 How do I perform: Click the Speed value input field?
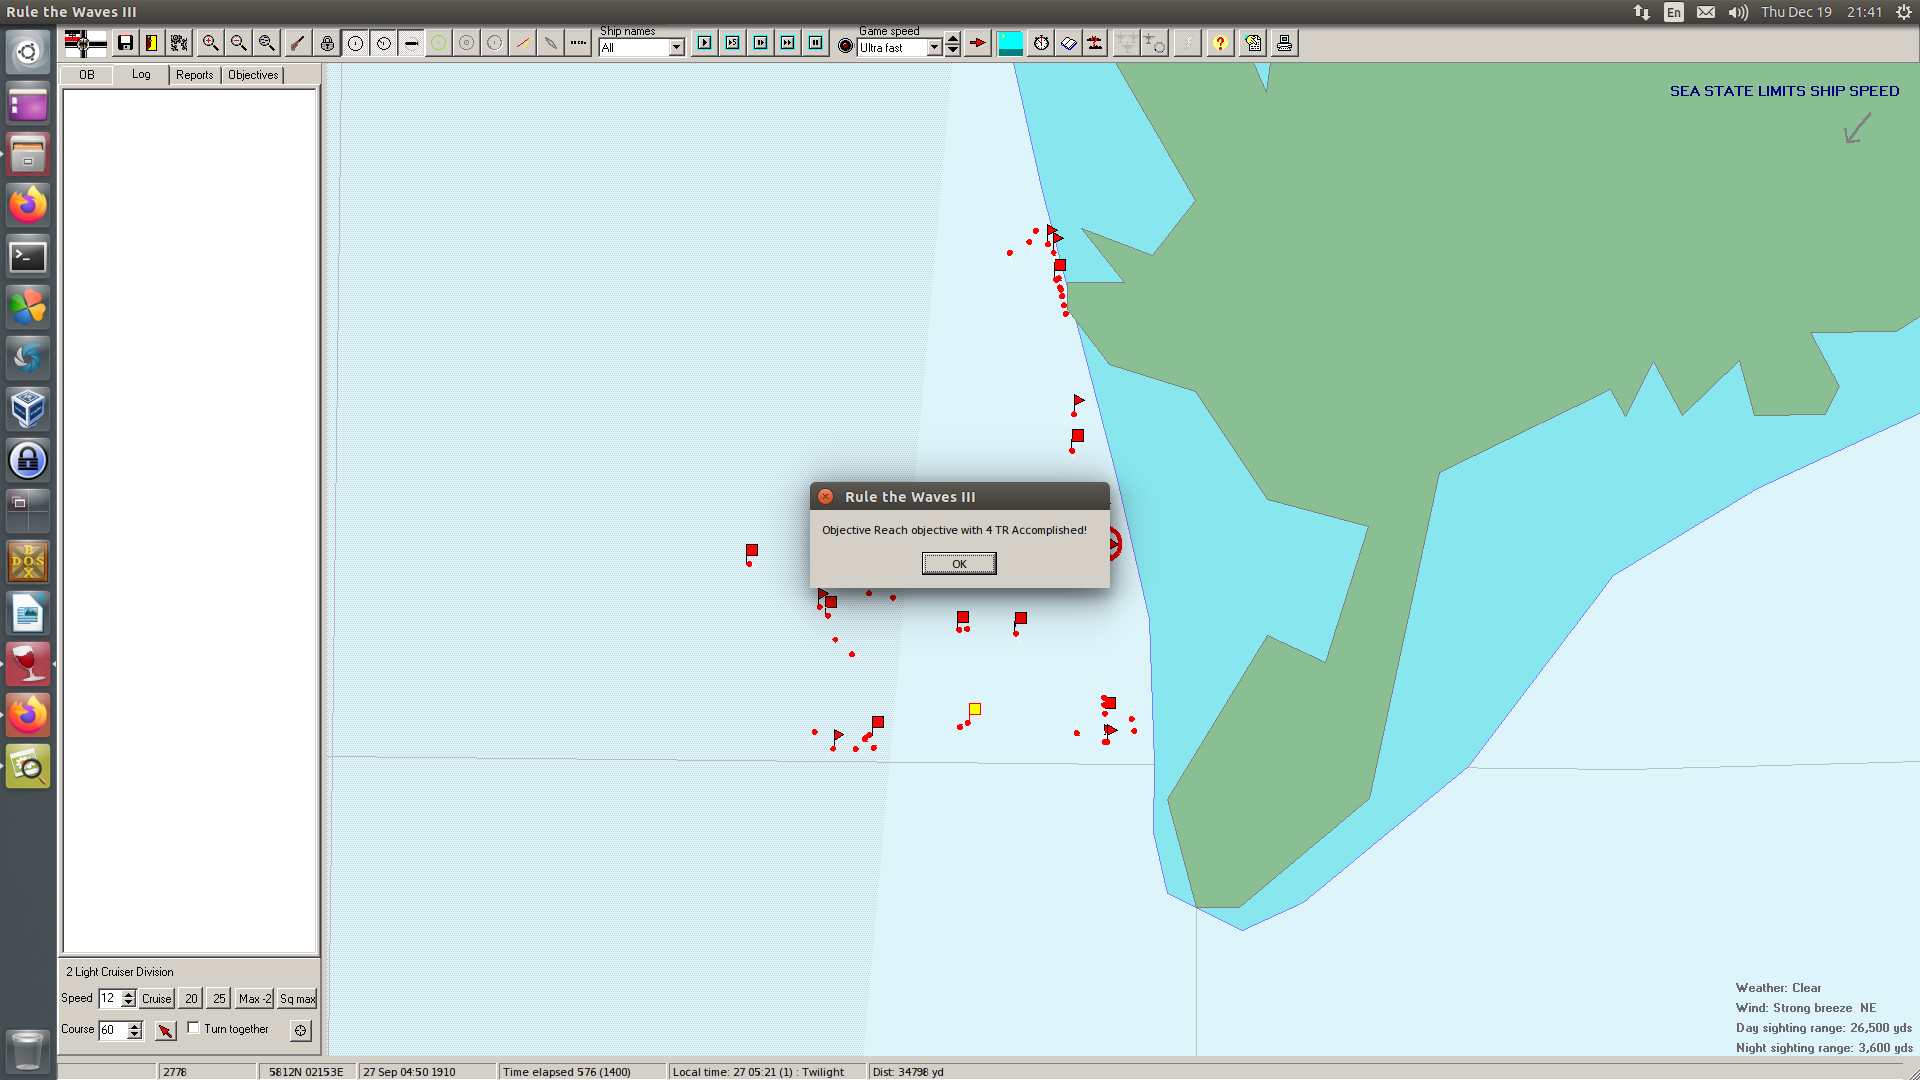109,999
